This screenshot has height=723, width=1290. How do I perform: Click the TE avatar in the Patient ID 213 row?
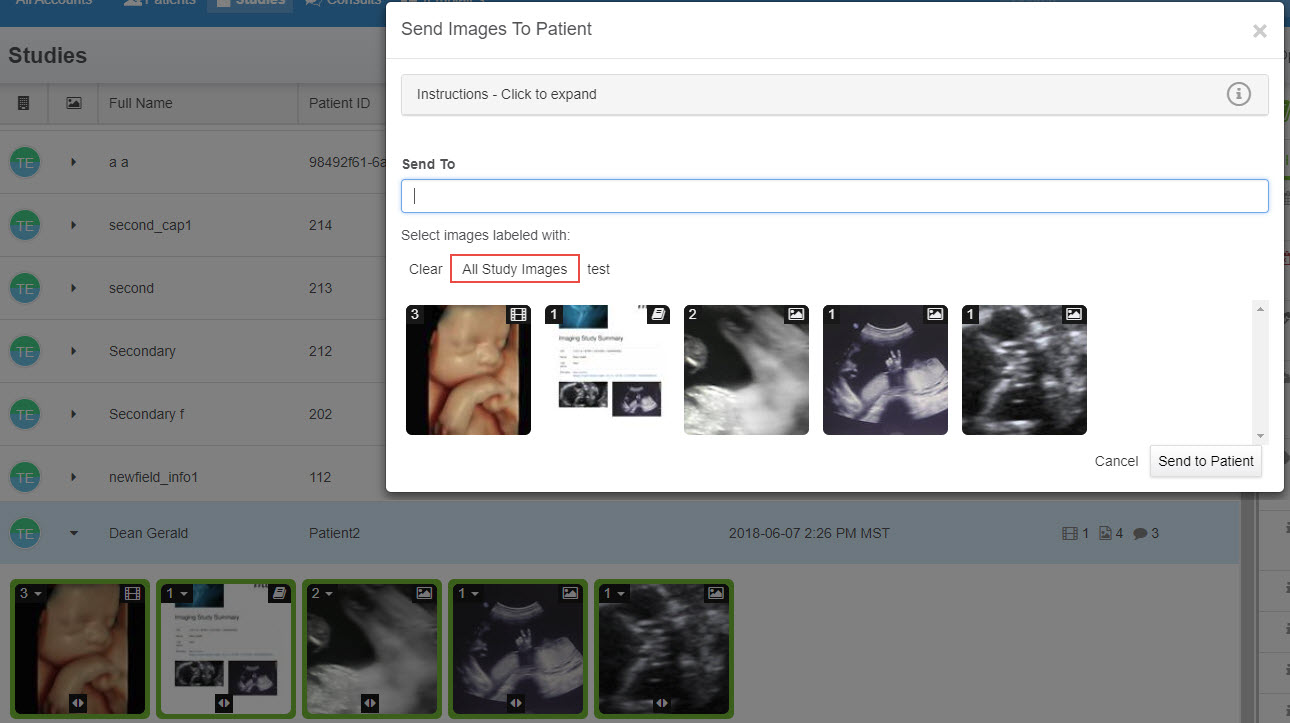[x=25, y=288]
